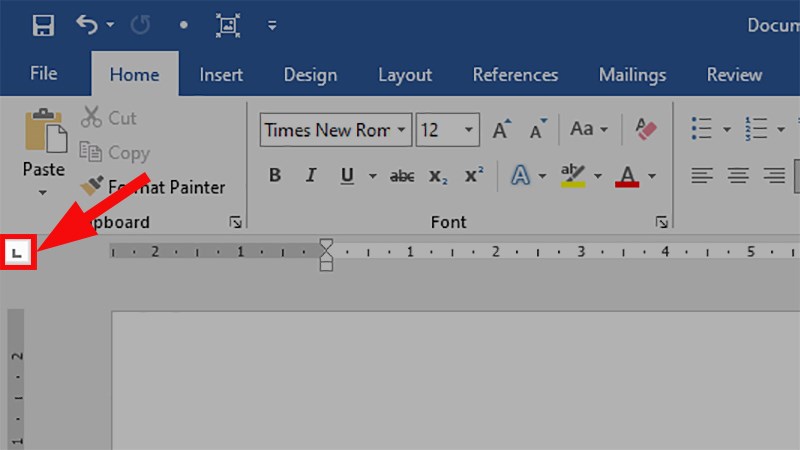The image size is (800, 450).
Task: Apply yellow text highlight color
Action: (573, 176)
